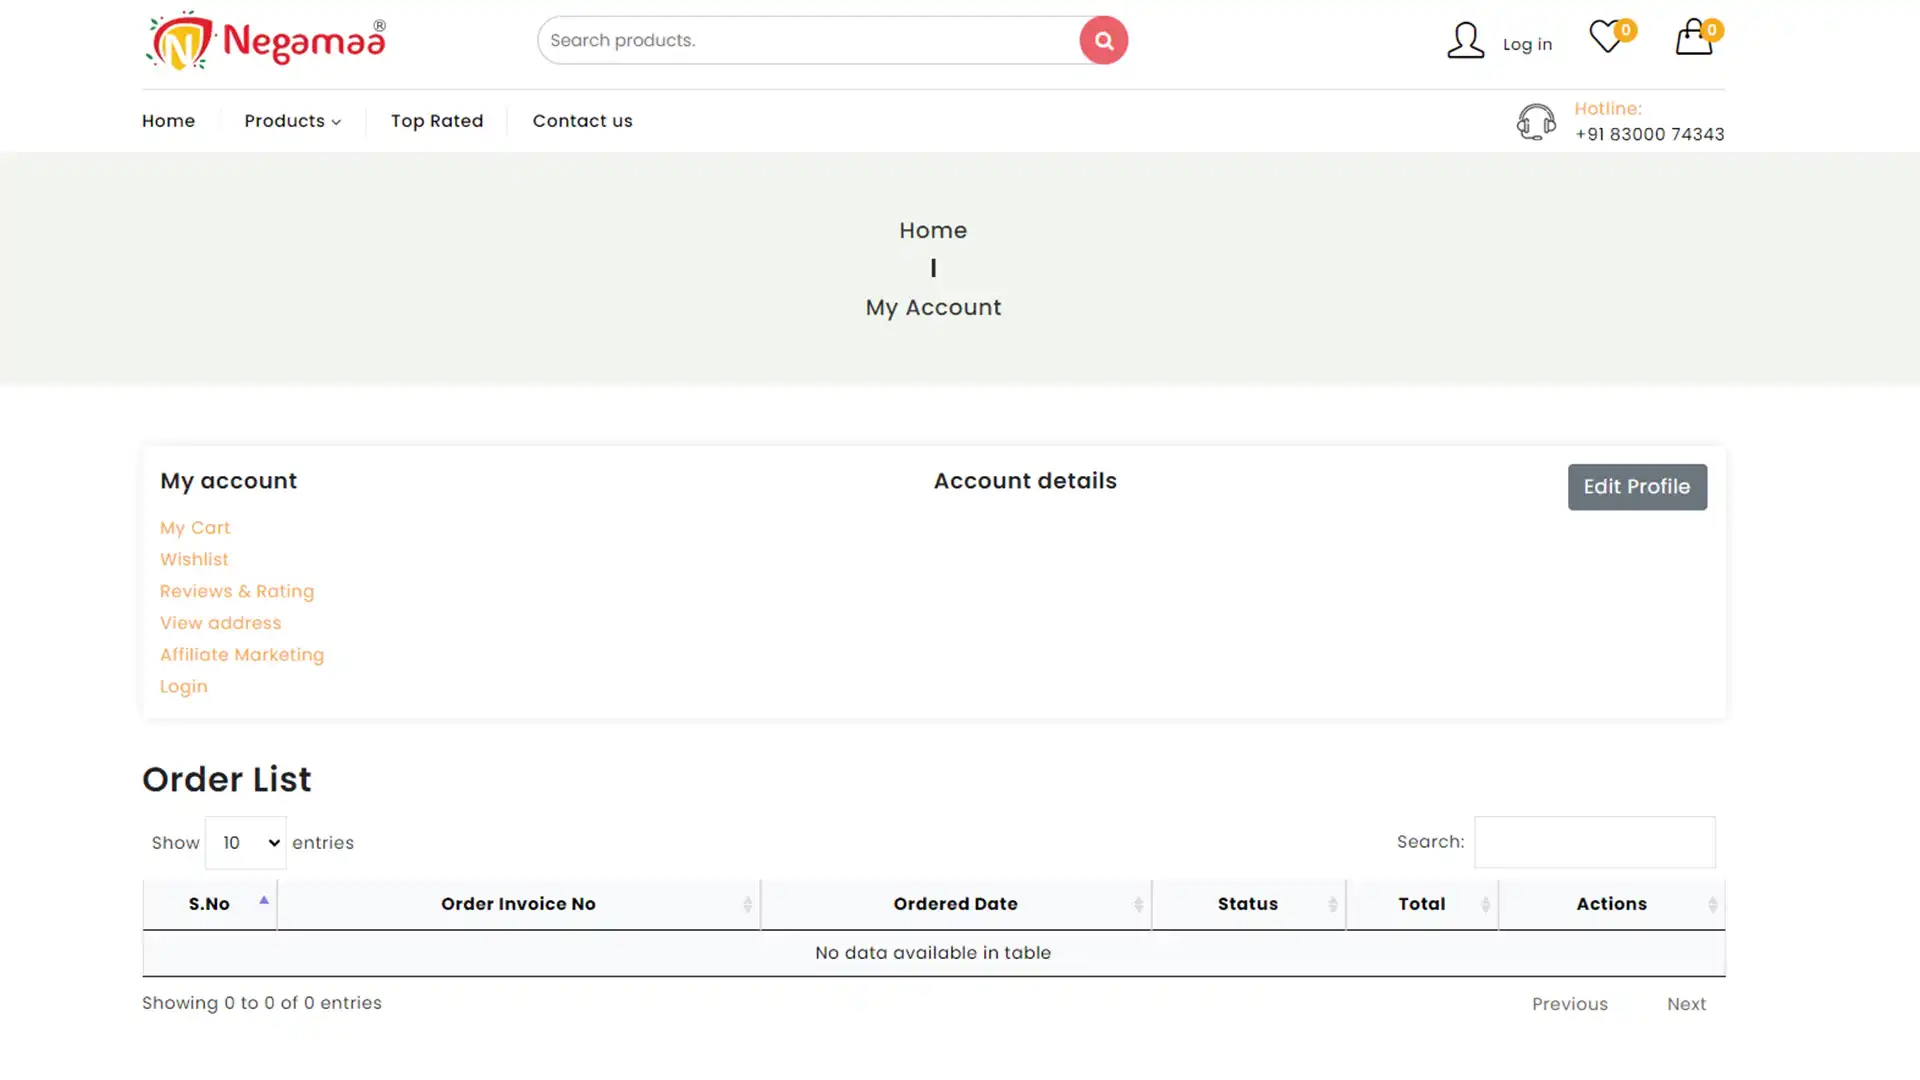Screen dimensions: 1920x1080
Task: Go to Top Rated menu item
Action: 437,121
